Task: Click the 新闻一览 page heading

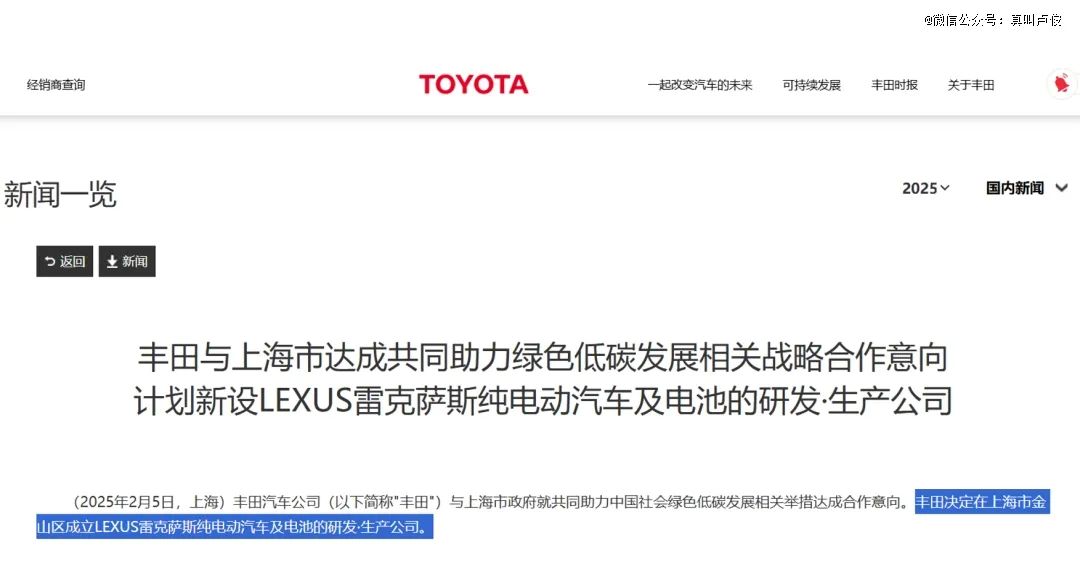Action: point(60,194)
